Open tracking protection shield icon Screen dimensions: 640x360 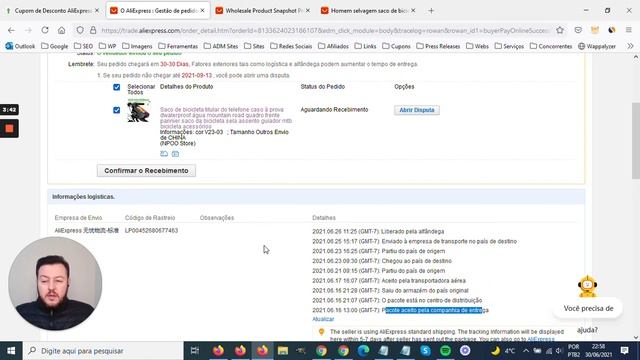pyautogui.click(x=80, y=30)
